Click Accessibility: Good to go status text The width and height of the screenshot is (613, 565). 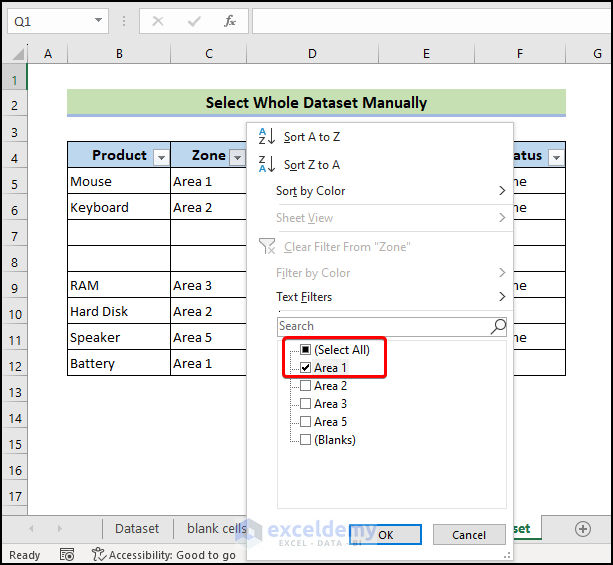172,555
